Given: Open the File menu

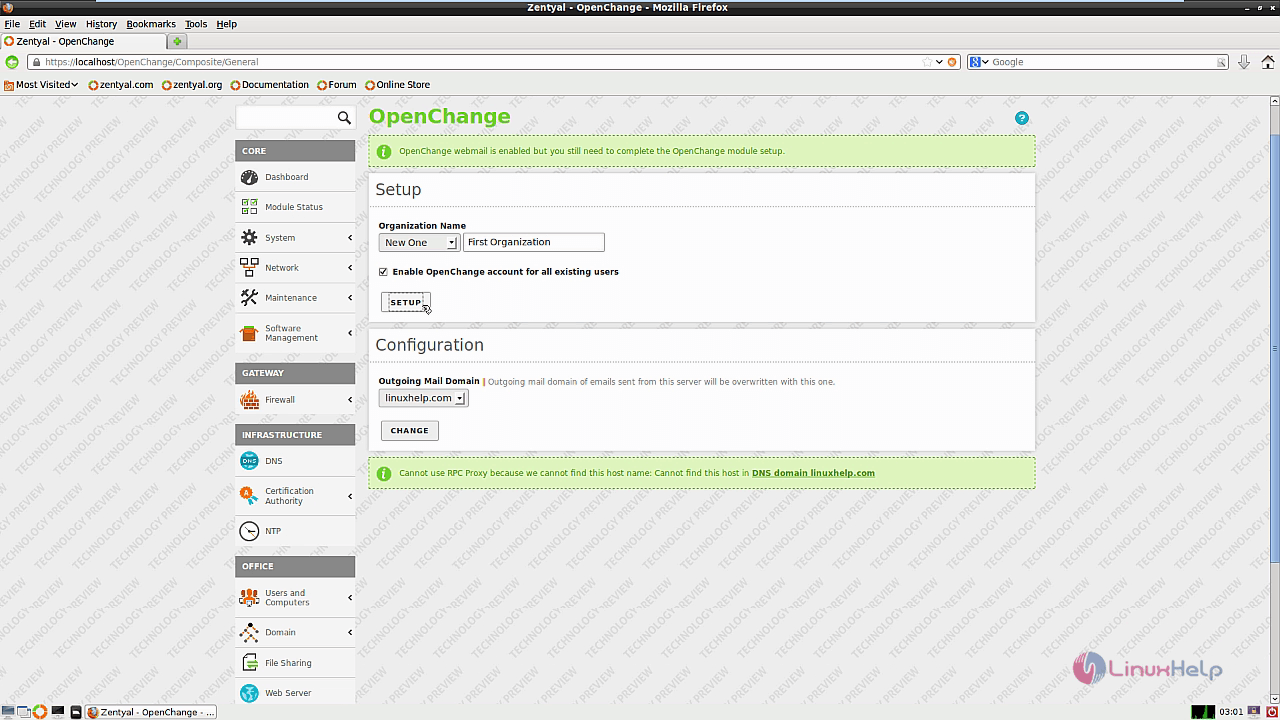Looking at the screenshot, I should click(x=12, y=24).
